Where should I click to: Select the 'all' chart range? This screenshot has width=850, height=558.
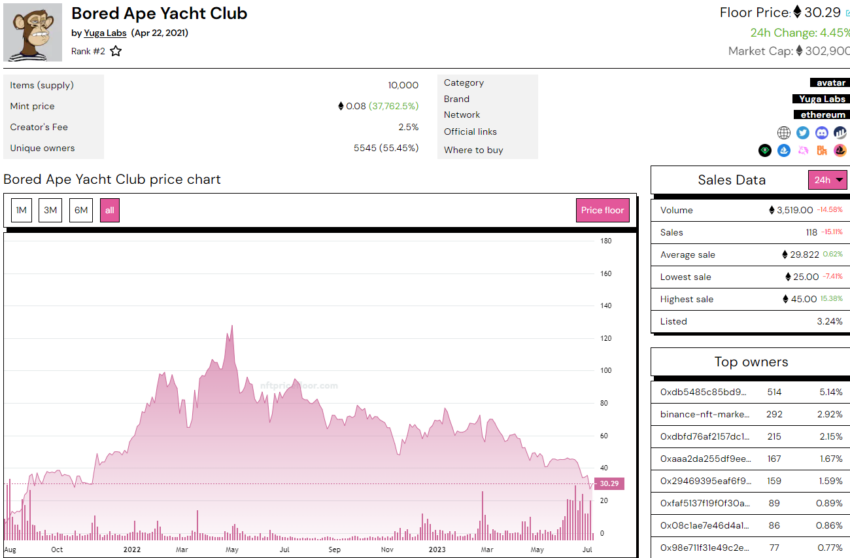[x=110, y=210]
